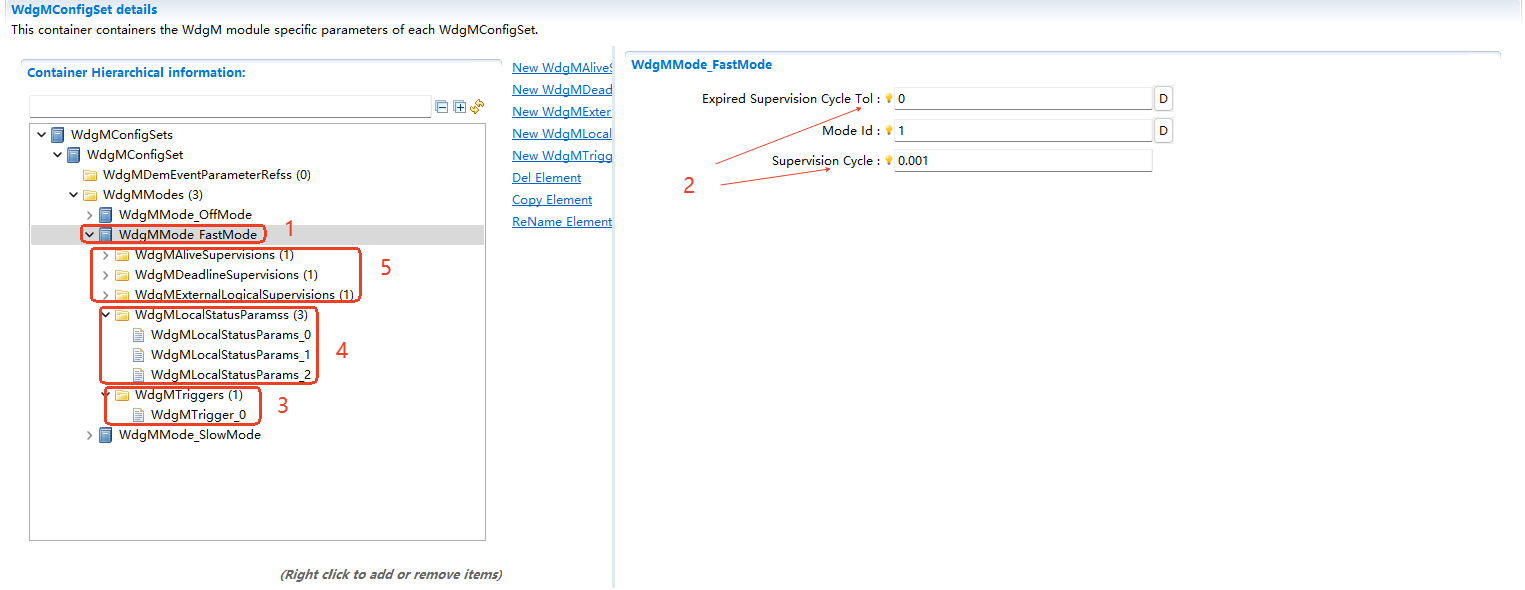Expand the WdgMAliveSupervisions folder
Viewport: 1525px width, 590px height.
click(105, 255)
